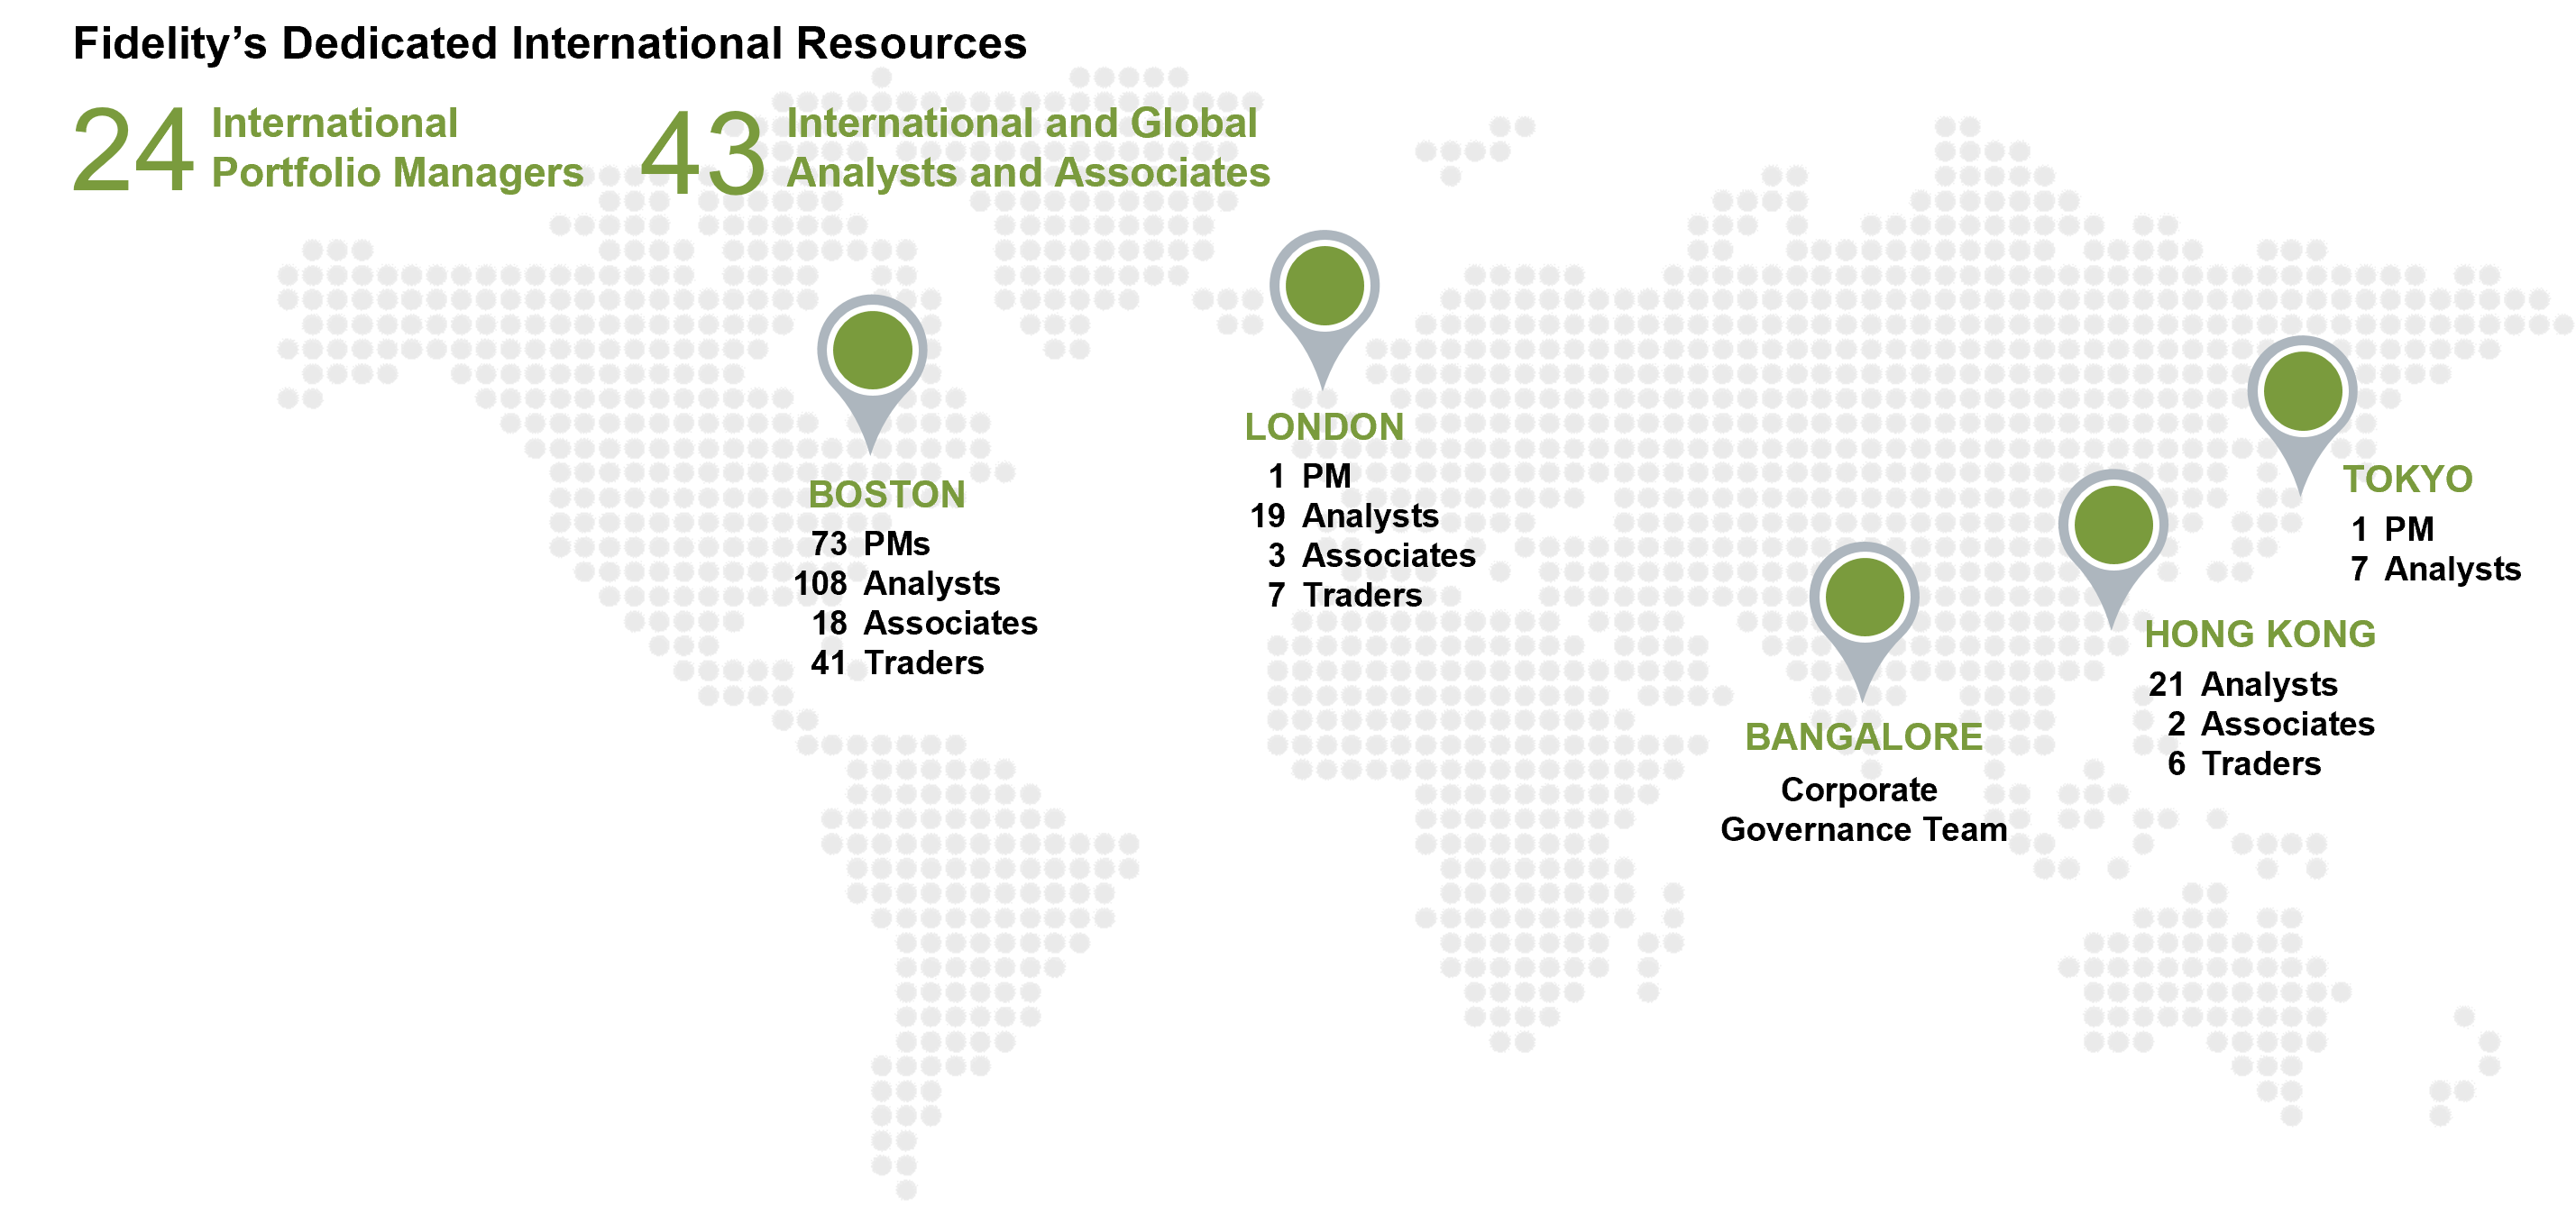This screenshot has width=2576, height=1224.
Task: Select the BANGALORE city label
Action: click(x=1863, y=737)
